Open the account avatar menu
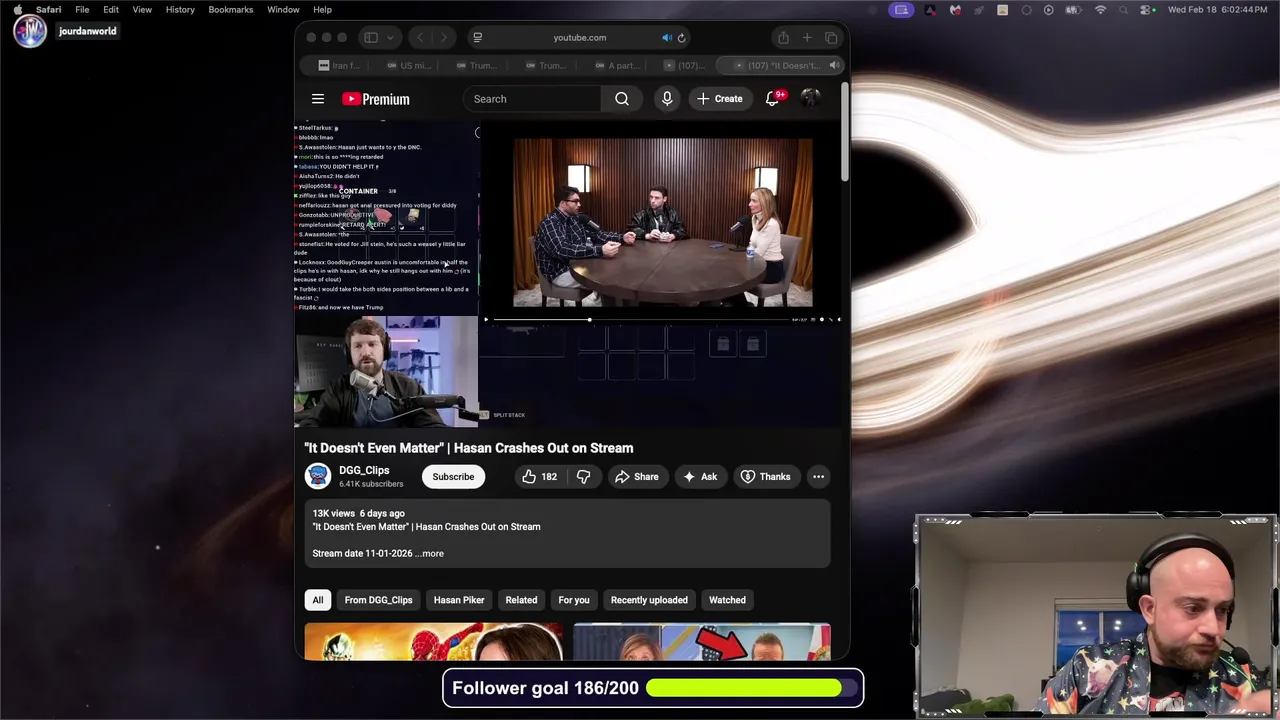Screen dimensions: 1280x720 pyautogui.click(x=810, y=98)
